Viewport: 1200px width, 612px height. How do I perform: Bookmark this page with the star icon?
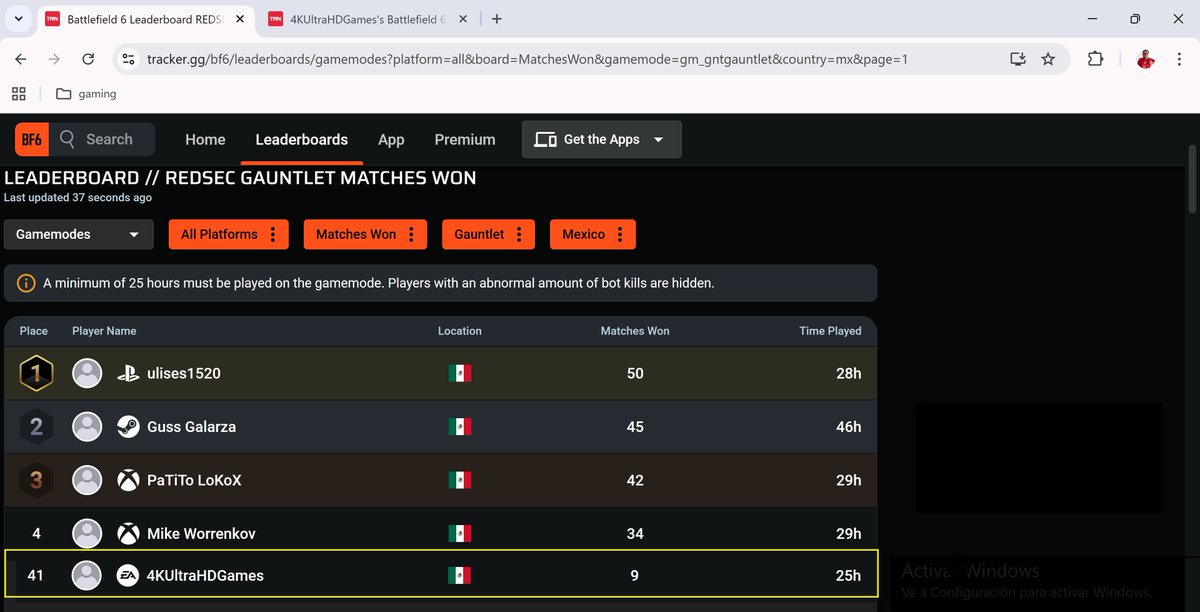(1048, 59)
